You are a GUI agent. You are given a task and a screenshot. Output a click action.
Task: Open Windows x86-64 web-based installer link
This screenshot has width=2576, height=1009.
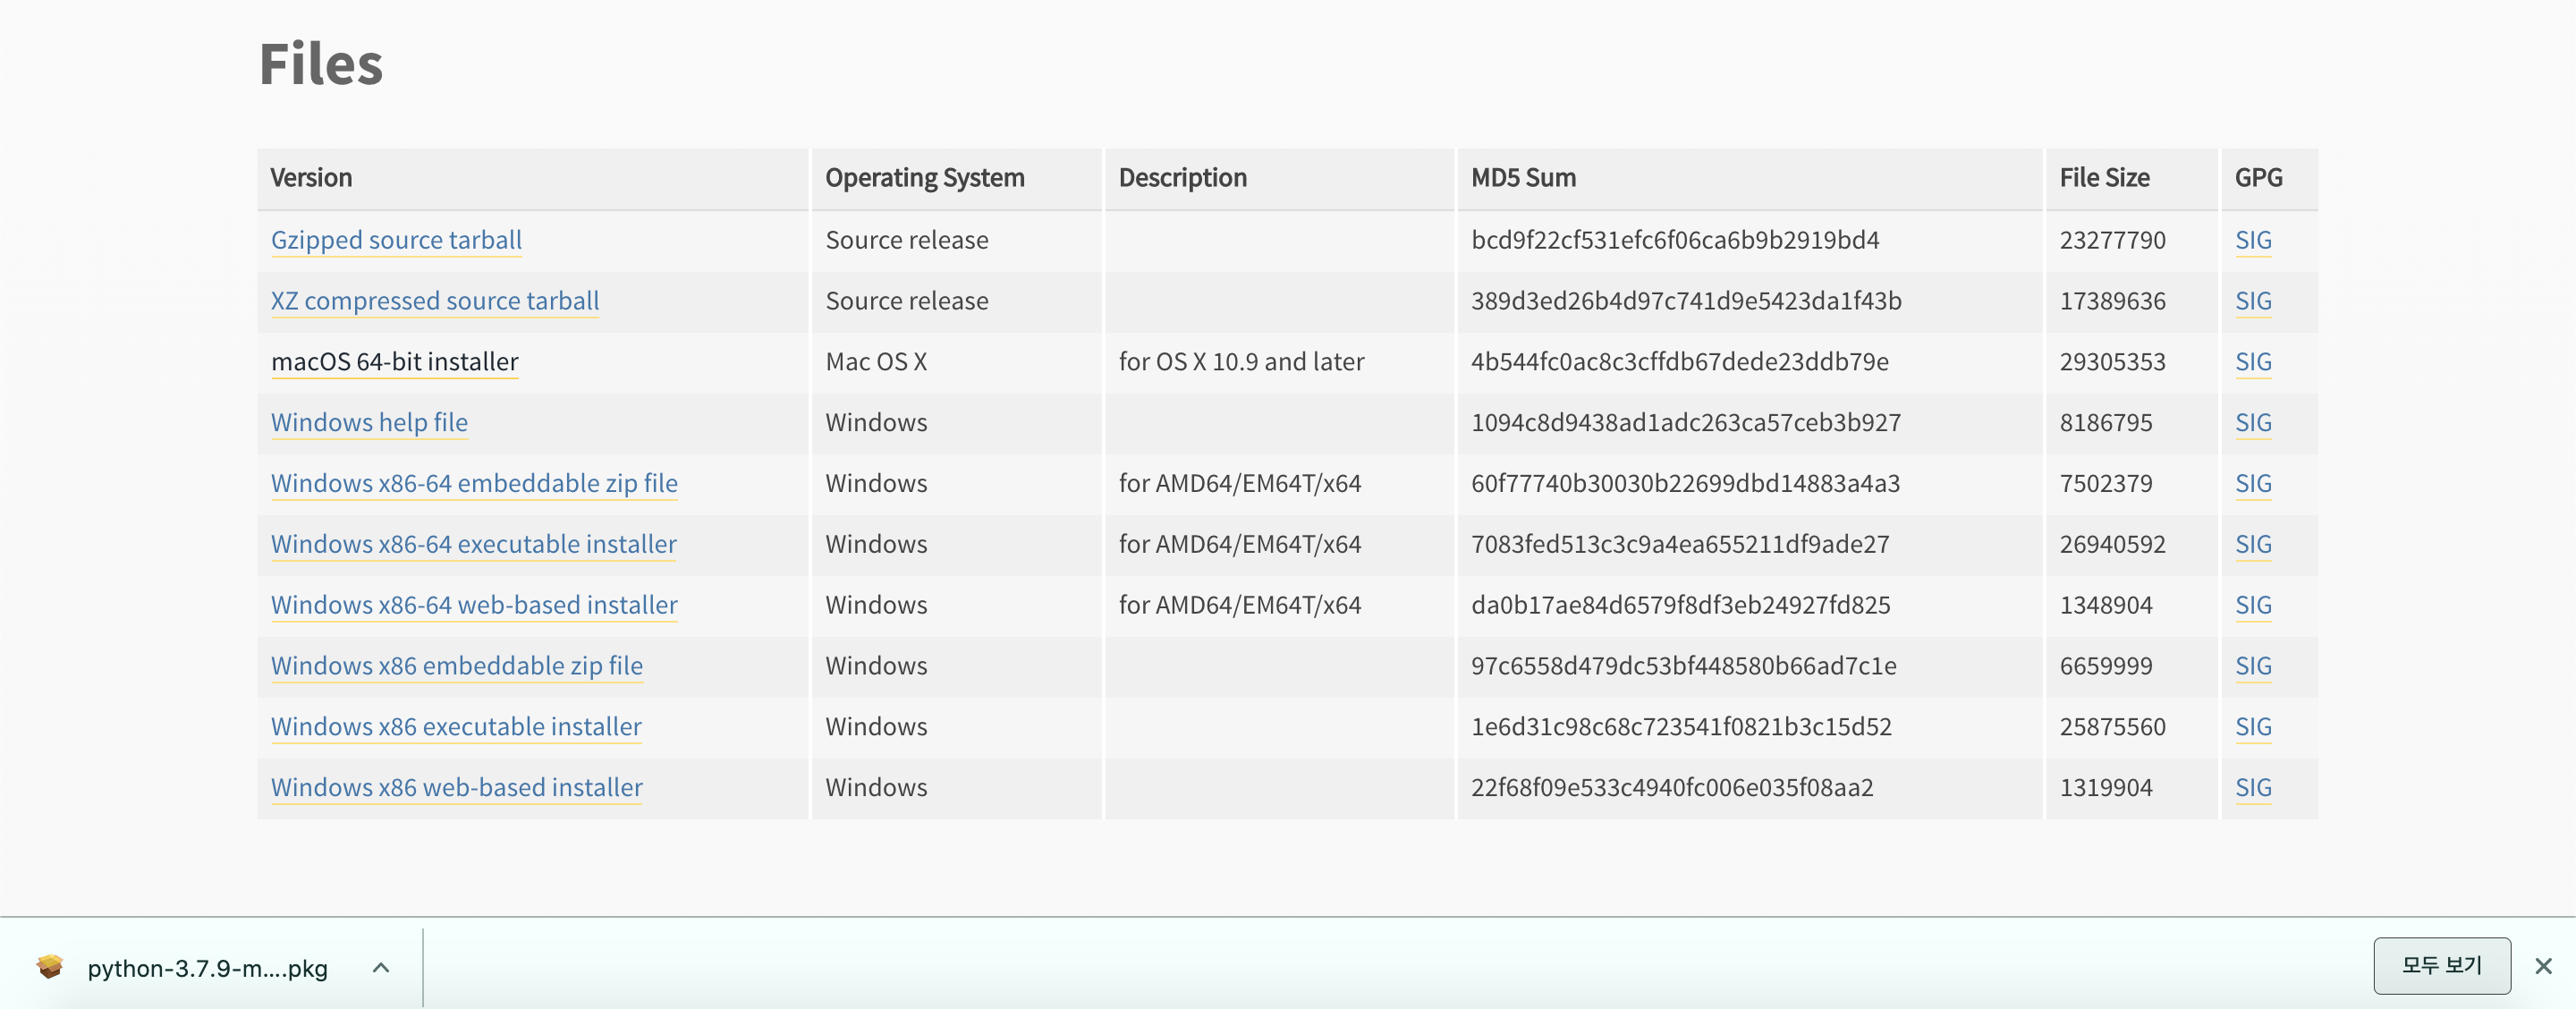pyautogui.click(x=474, y=605)
